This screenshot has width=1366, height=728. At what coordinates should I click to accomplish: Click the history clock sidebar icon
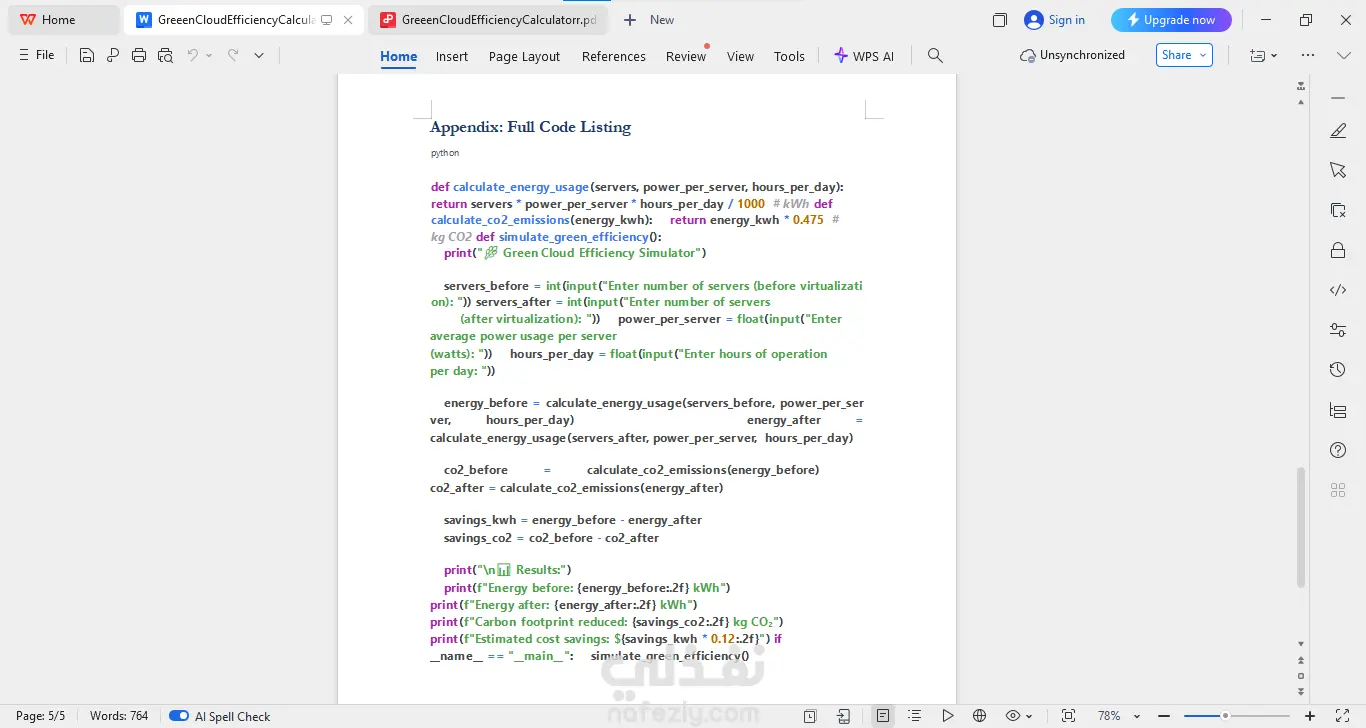pos(1338,370)
